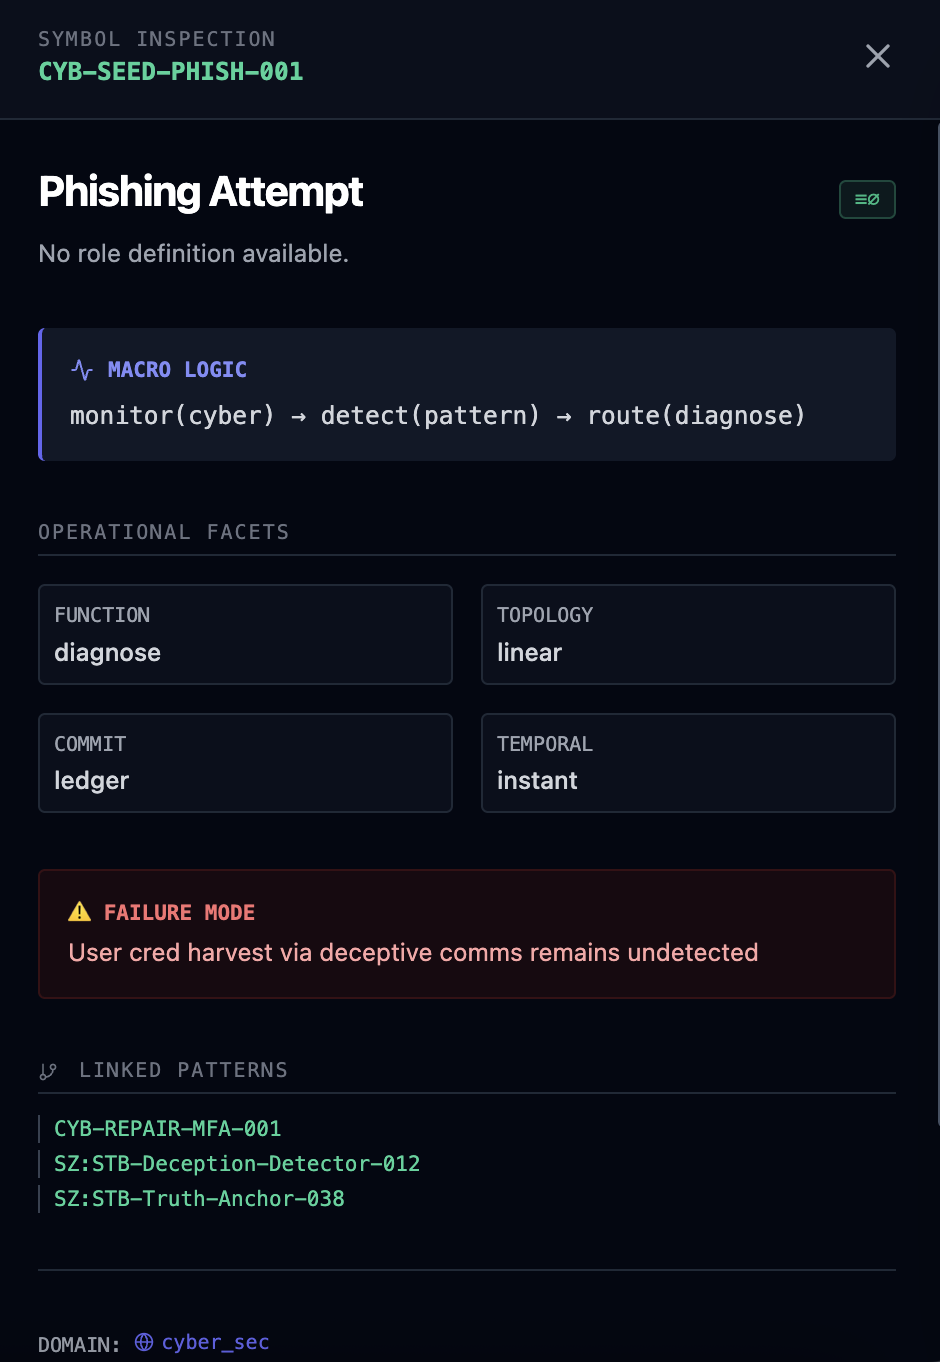Select the Temporal instant facet card
The height and width of the screenshot is (1362, 940).
click(x=688, y=763)
